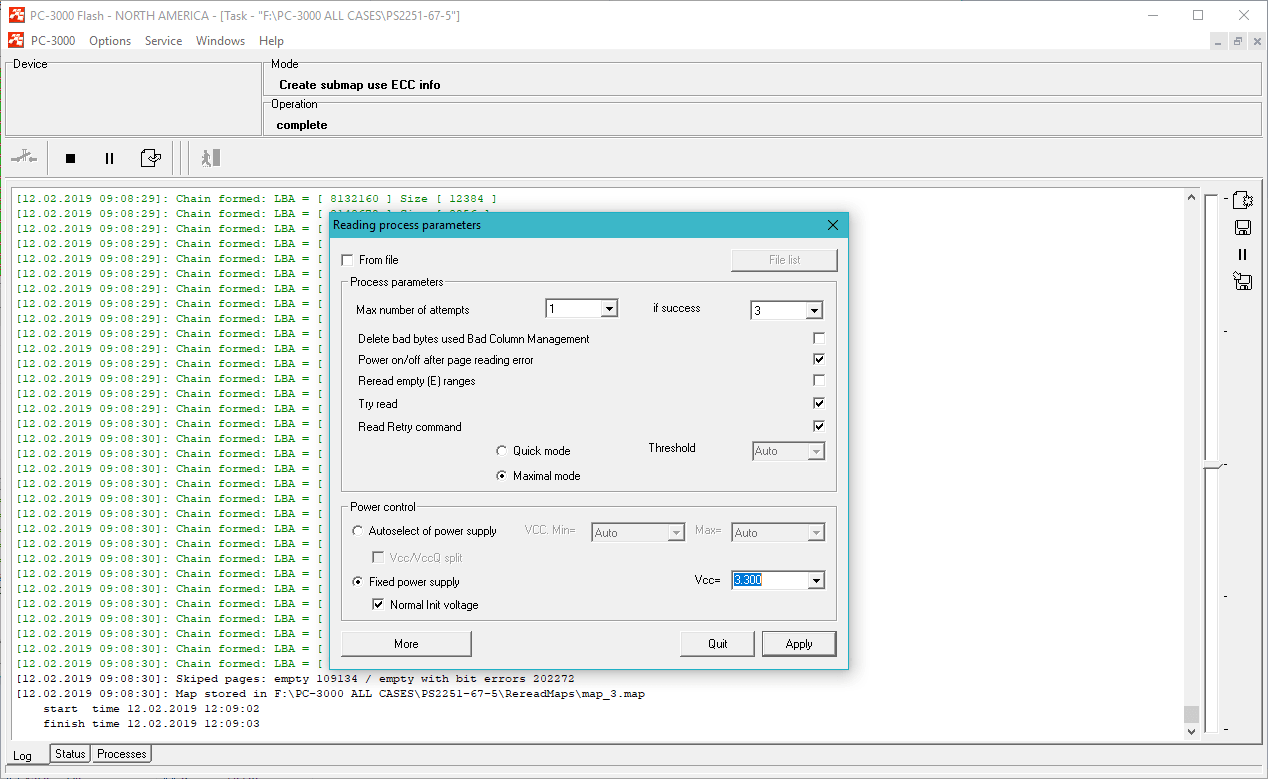Toggle the Read Retry command checkbox
Screen dimensions: 1268x779
click(x=819, y=426)
